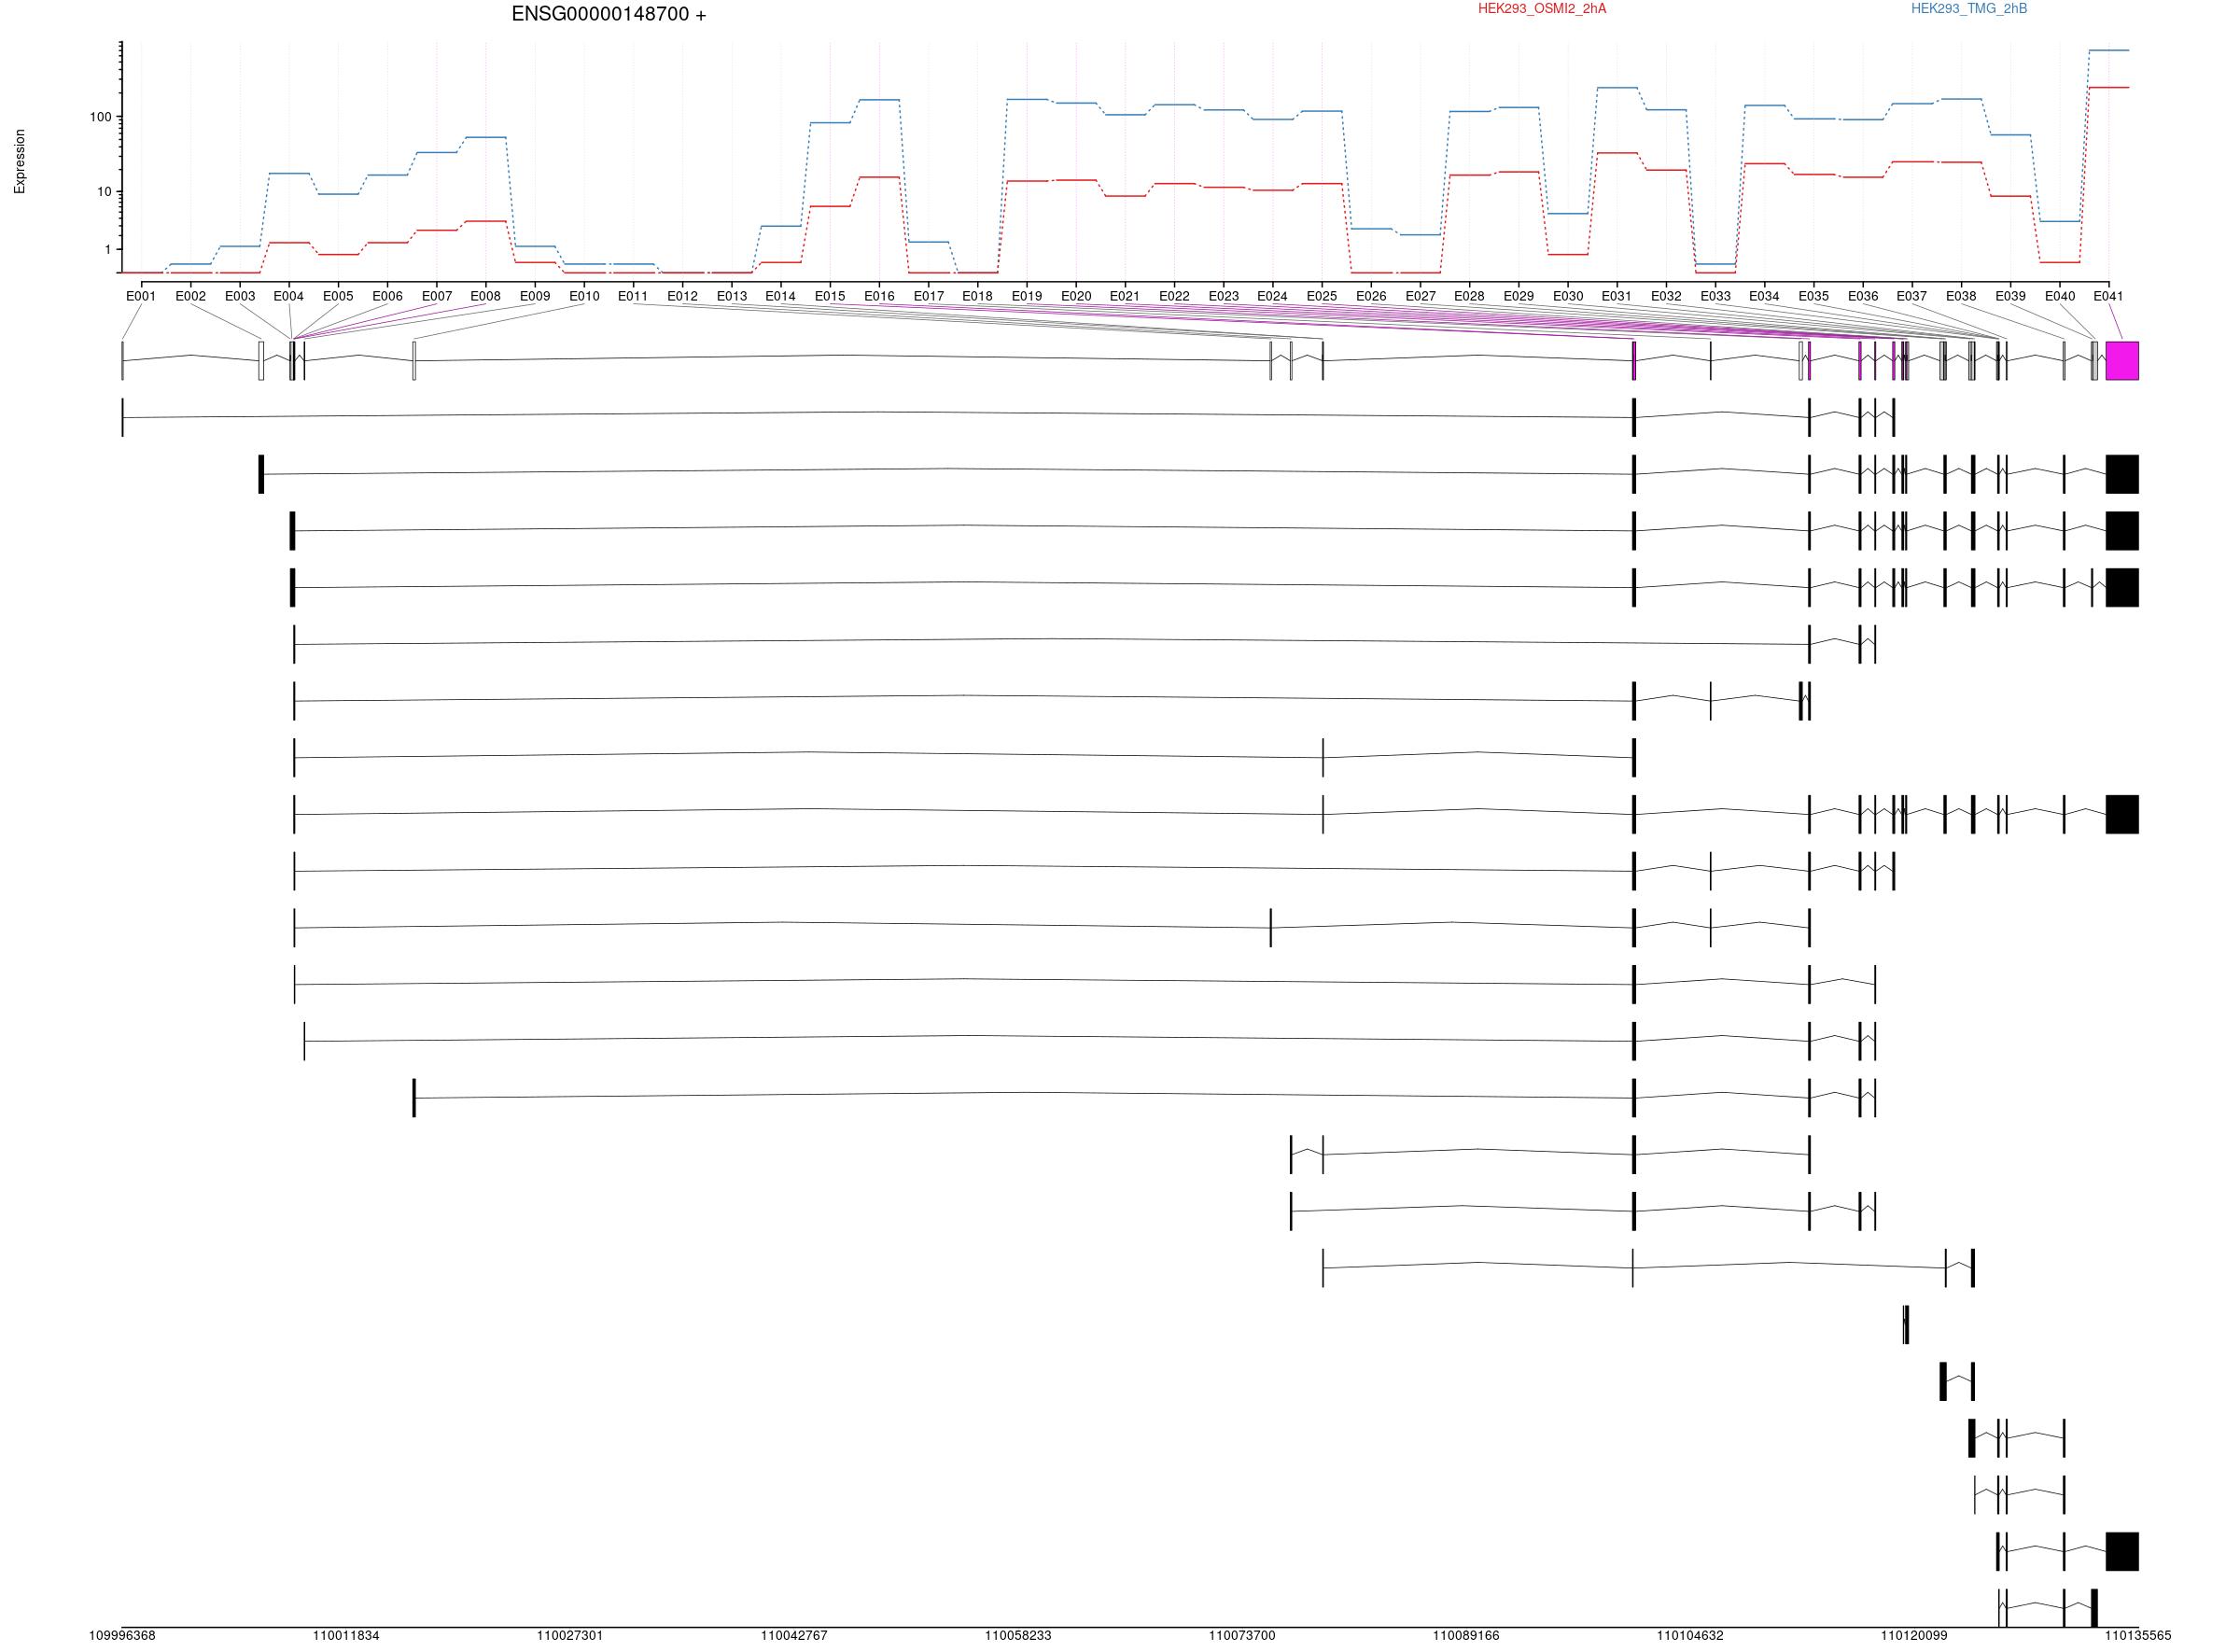Click exon label E004
The image size is (2240, 1652).
(289, 296)
